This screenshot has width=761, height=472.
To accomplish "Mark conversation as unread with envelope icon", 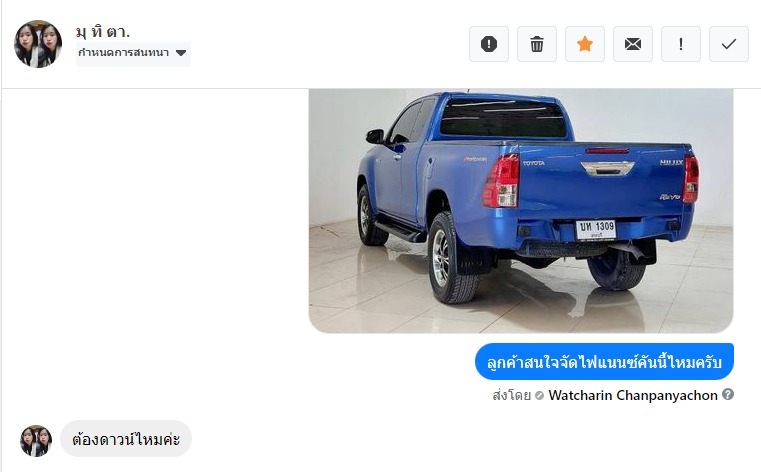I will click(x=633, y=44).
